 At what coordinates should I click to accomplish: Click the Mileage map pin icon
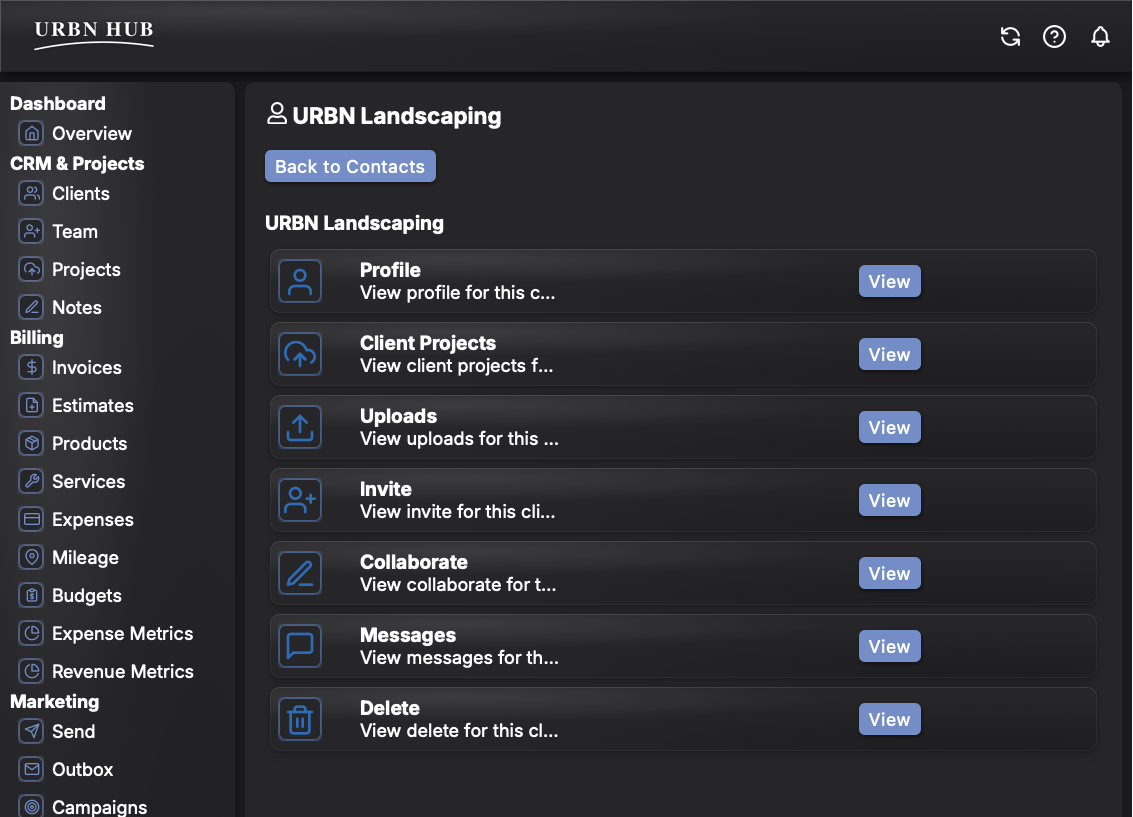32,558
